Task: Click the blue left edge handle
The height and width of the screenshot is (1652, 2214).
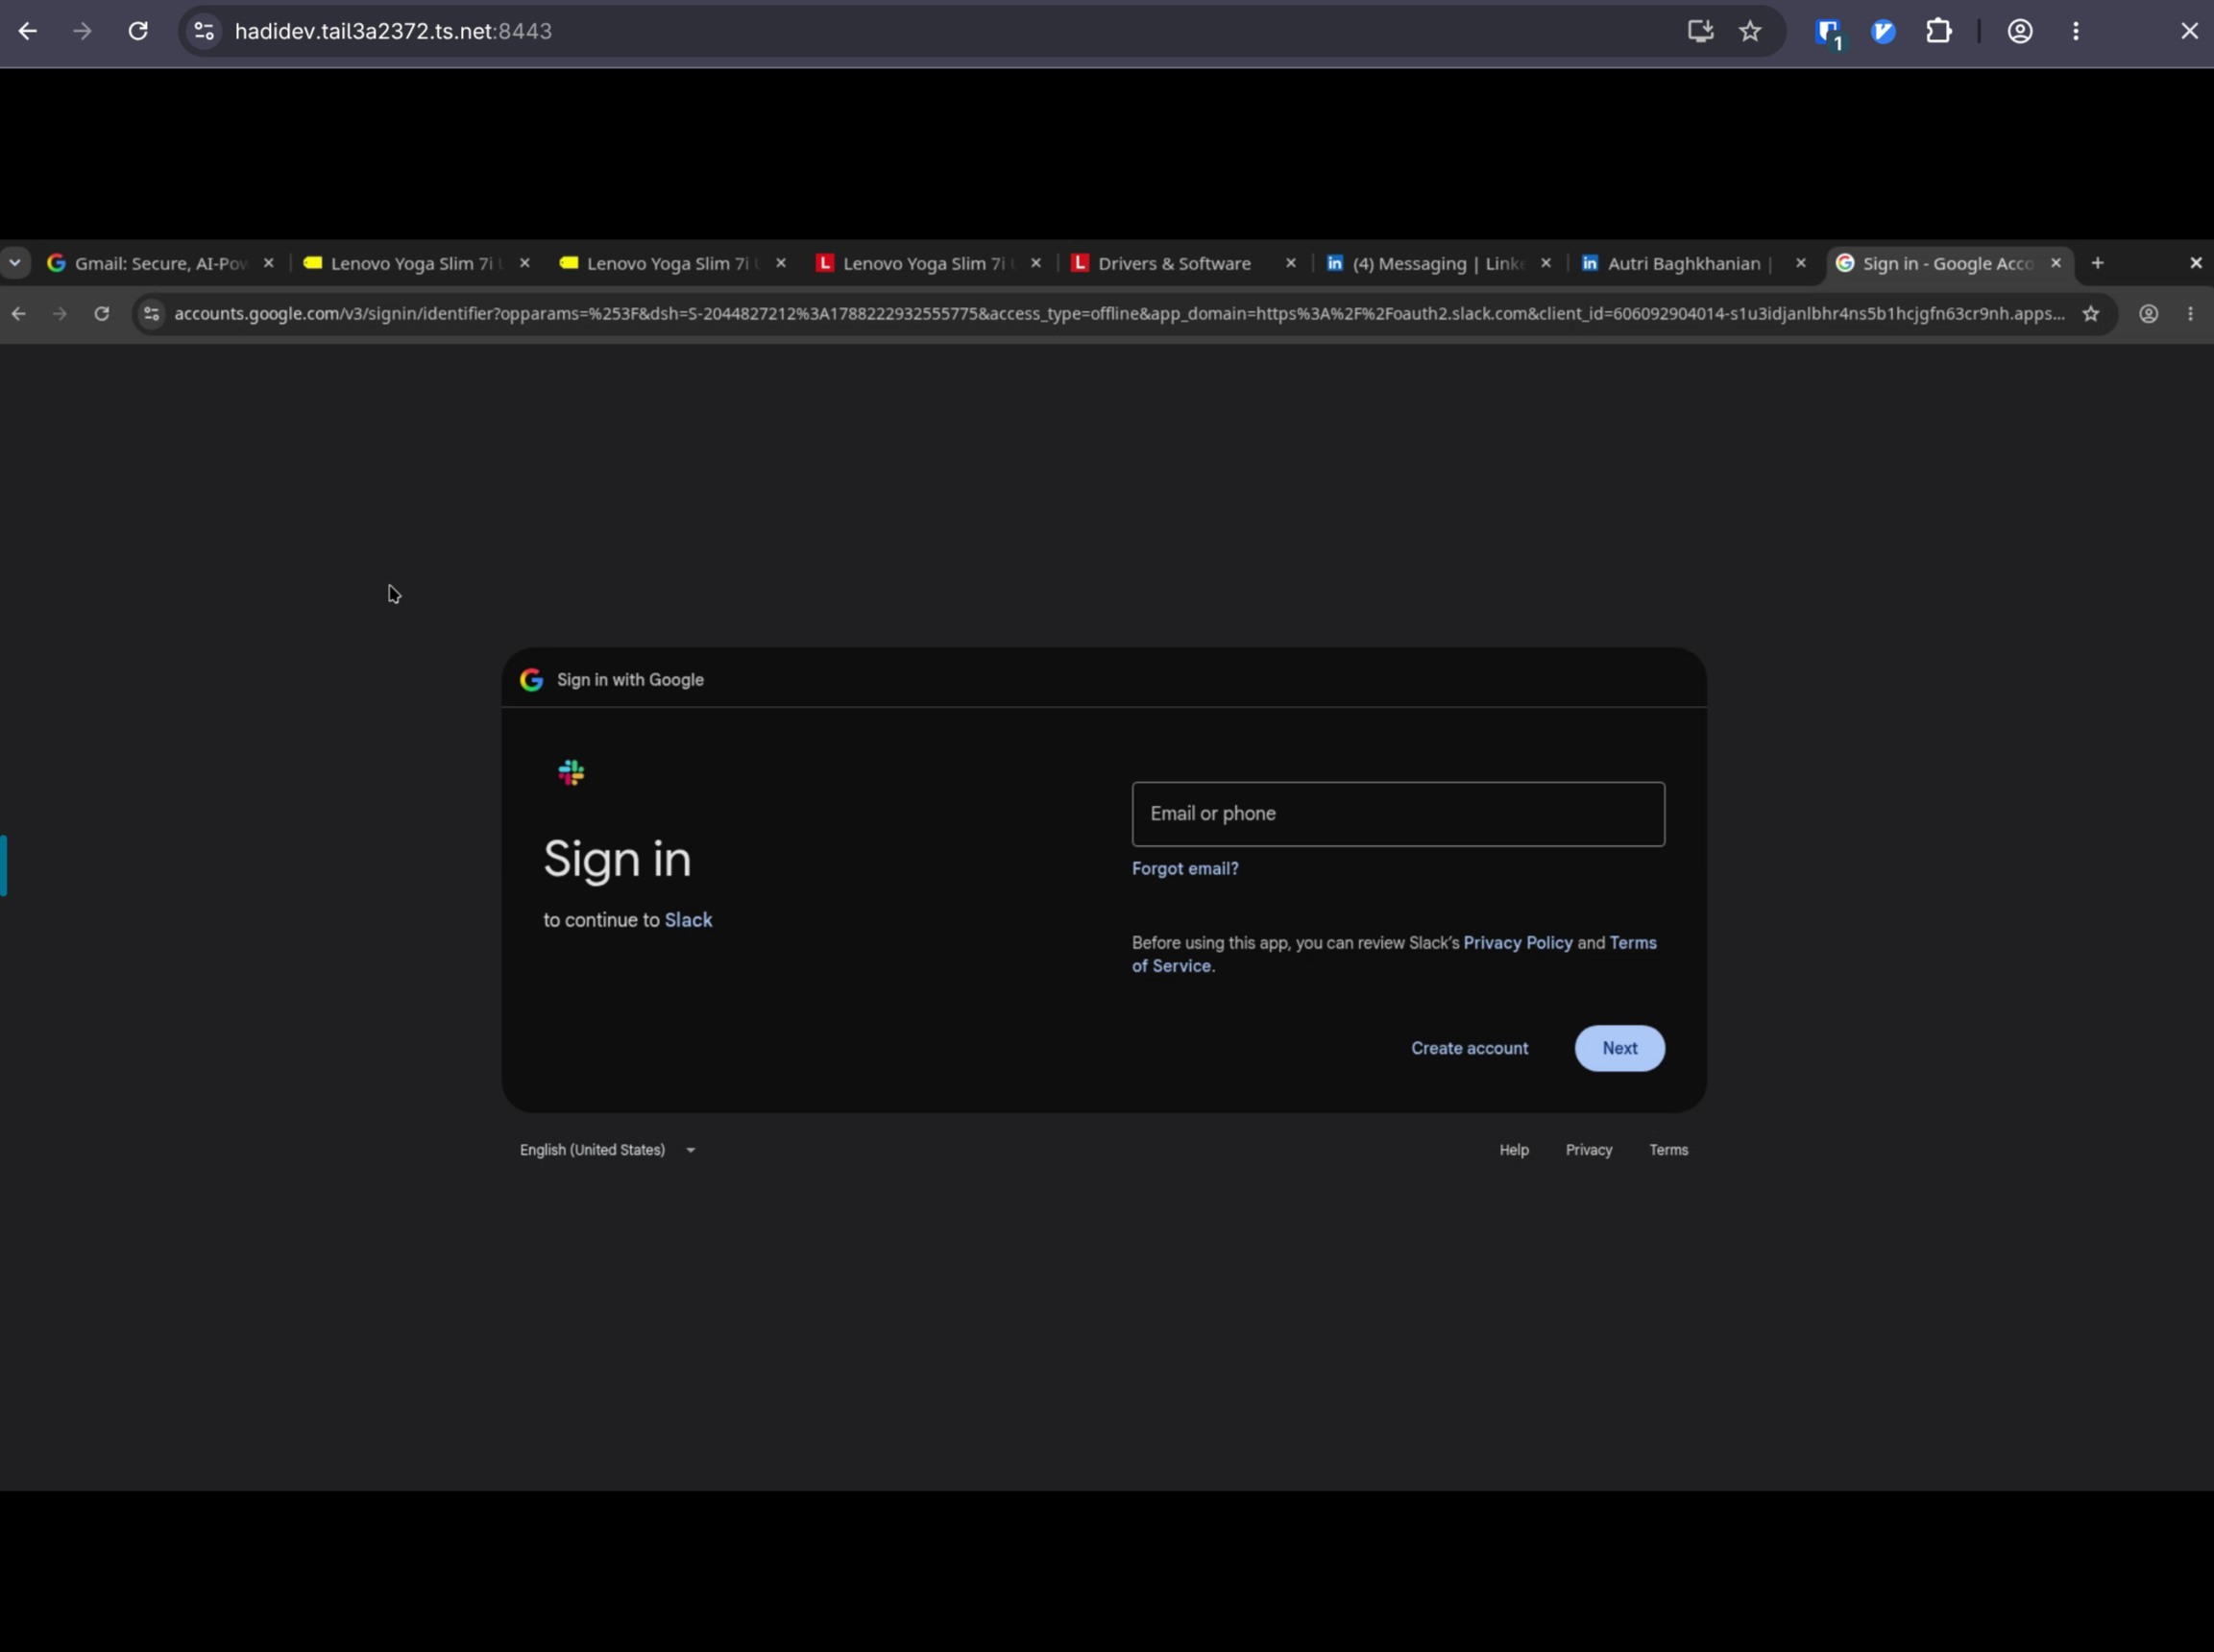Action: 4,866
